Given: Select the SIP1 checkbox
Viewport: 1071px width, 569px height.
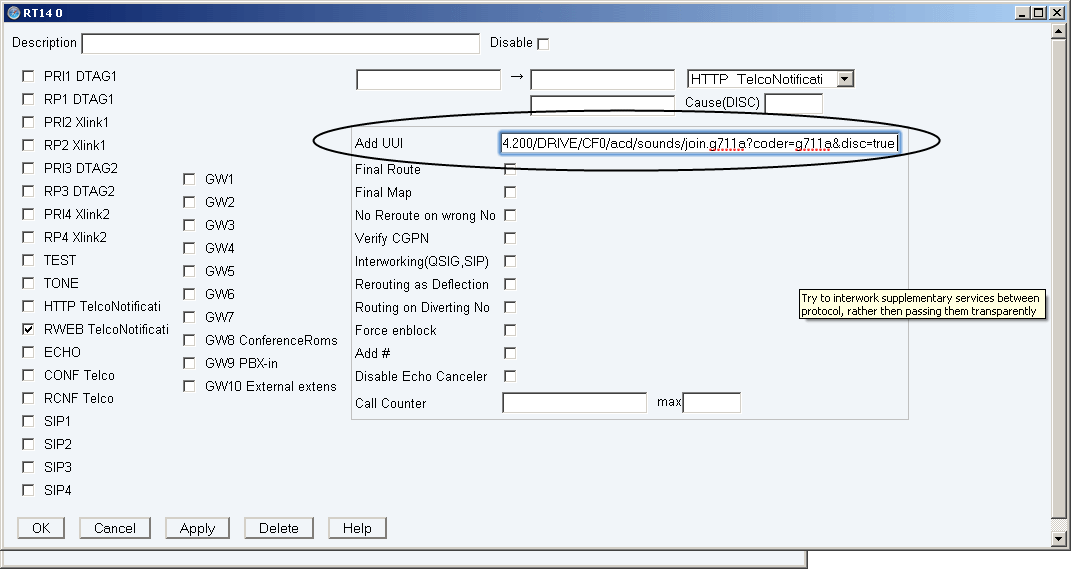Looking at the screenshot, I should pyautogui.click(x=28, y=421).
